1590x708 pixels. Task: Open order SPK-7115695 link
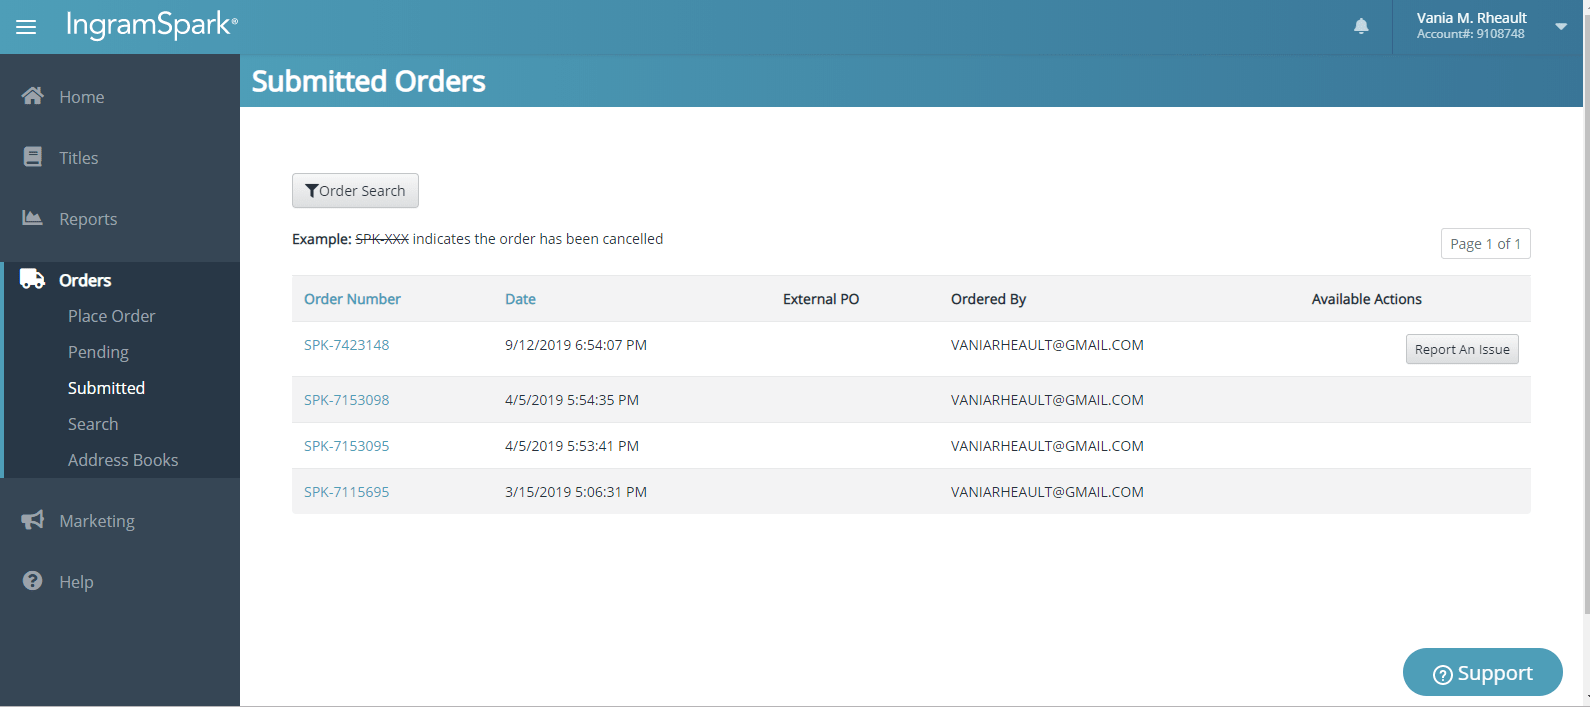pos(346,492)
